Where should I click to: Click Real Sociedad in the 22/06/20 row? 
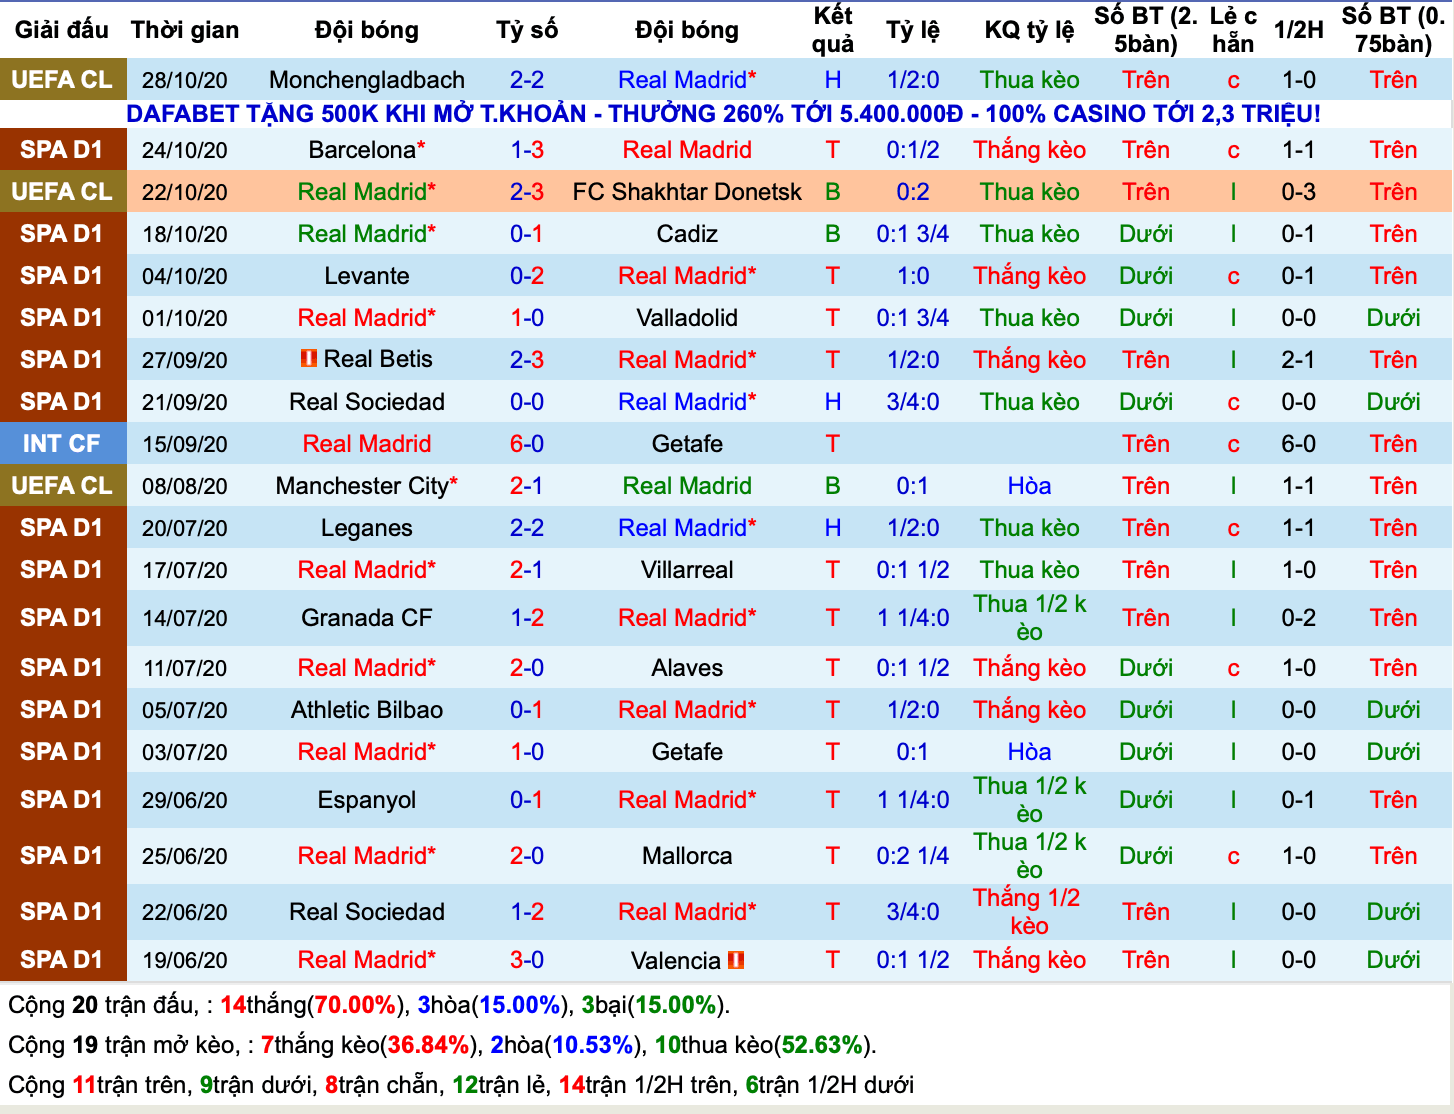(367, 912)
